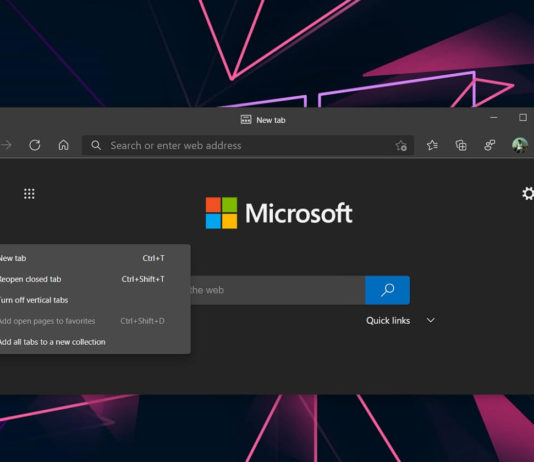Viewport: 534px width, 462px height.
Task: Add this page to favorites star
Action: [401, 146]
